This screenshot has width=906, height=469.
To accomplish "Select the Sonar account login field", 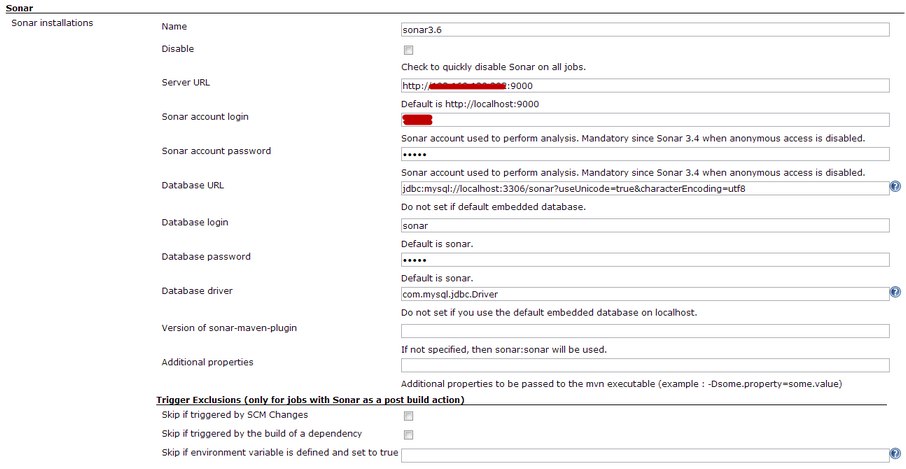I will click(645, 120).
